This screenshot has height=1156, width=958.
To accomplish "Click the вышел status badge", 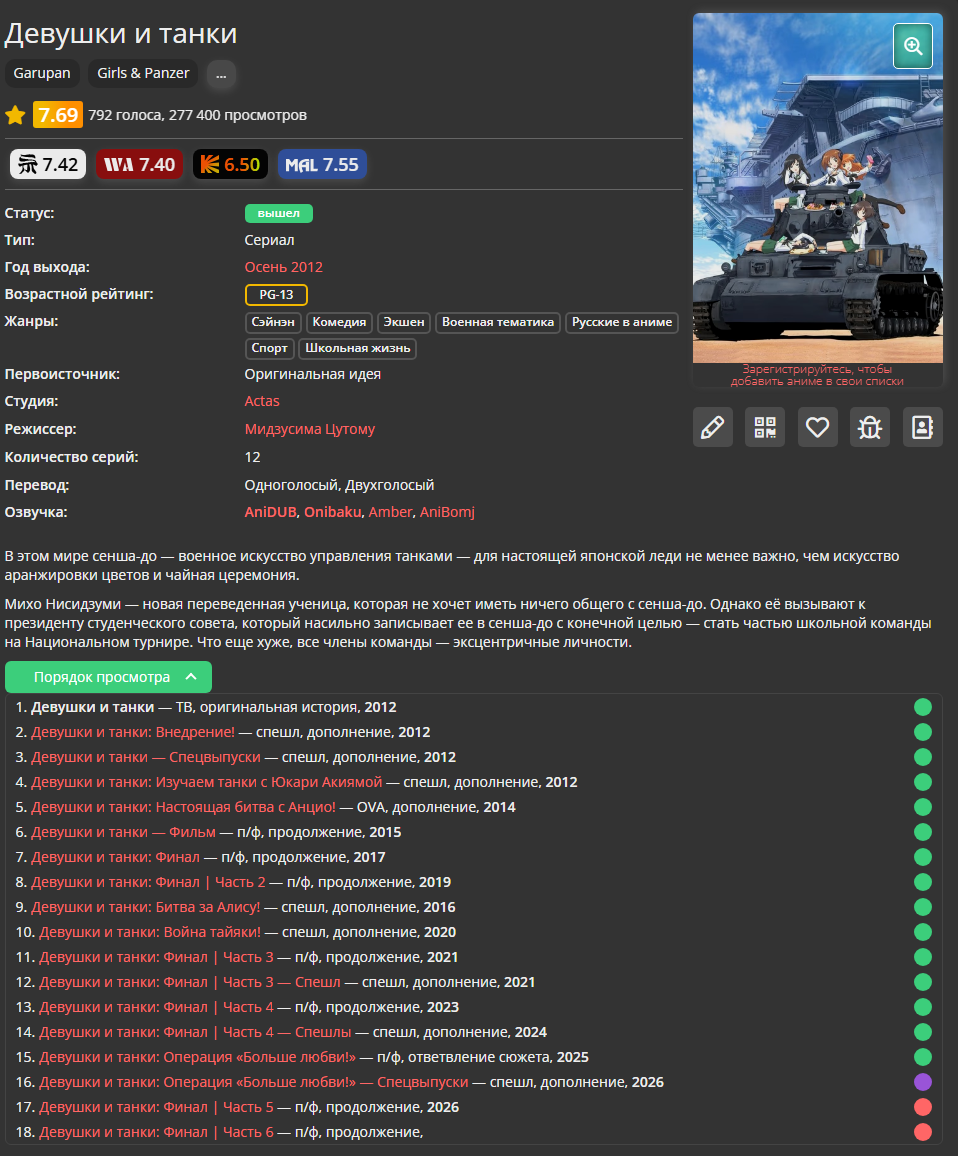I will [279, 213].
